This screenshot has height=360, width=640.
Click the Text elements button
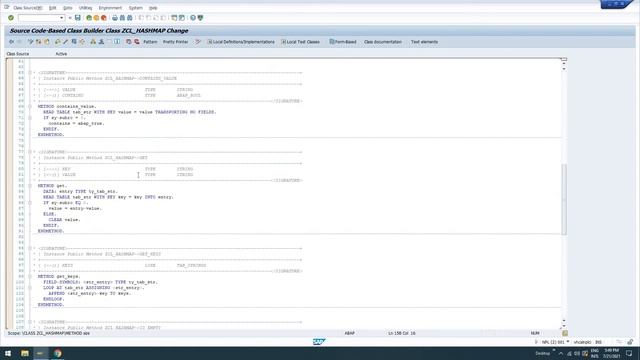point(424,42)
